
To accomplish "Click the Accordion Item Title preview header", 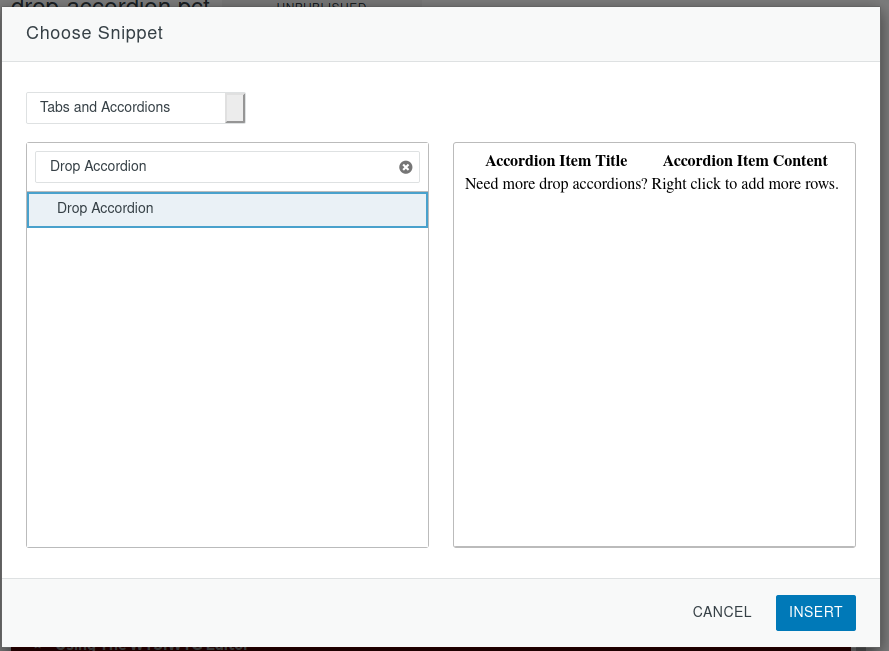I will click(x=556, y=161).
